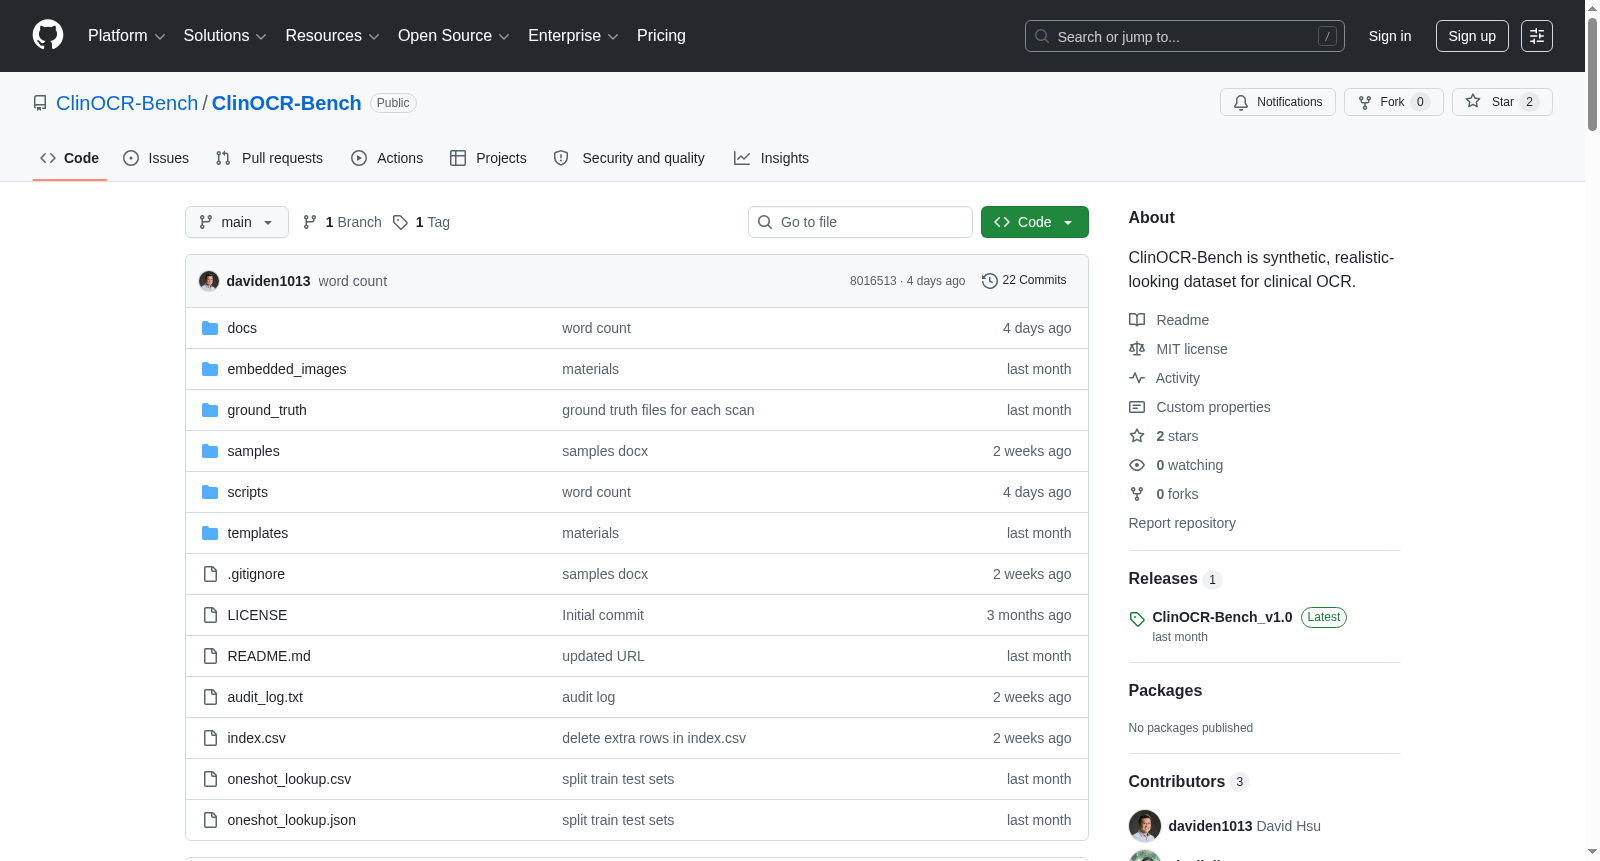The image size is (1600, 861).
Task: Open commit hash 8016513
Action: coord(873,281)
